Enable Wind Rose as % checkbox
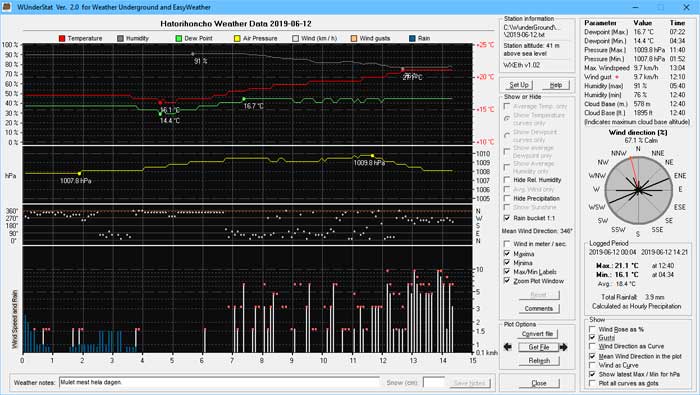This screenshot has height=395, width=700. [592, 329]
